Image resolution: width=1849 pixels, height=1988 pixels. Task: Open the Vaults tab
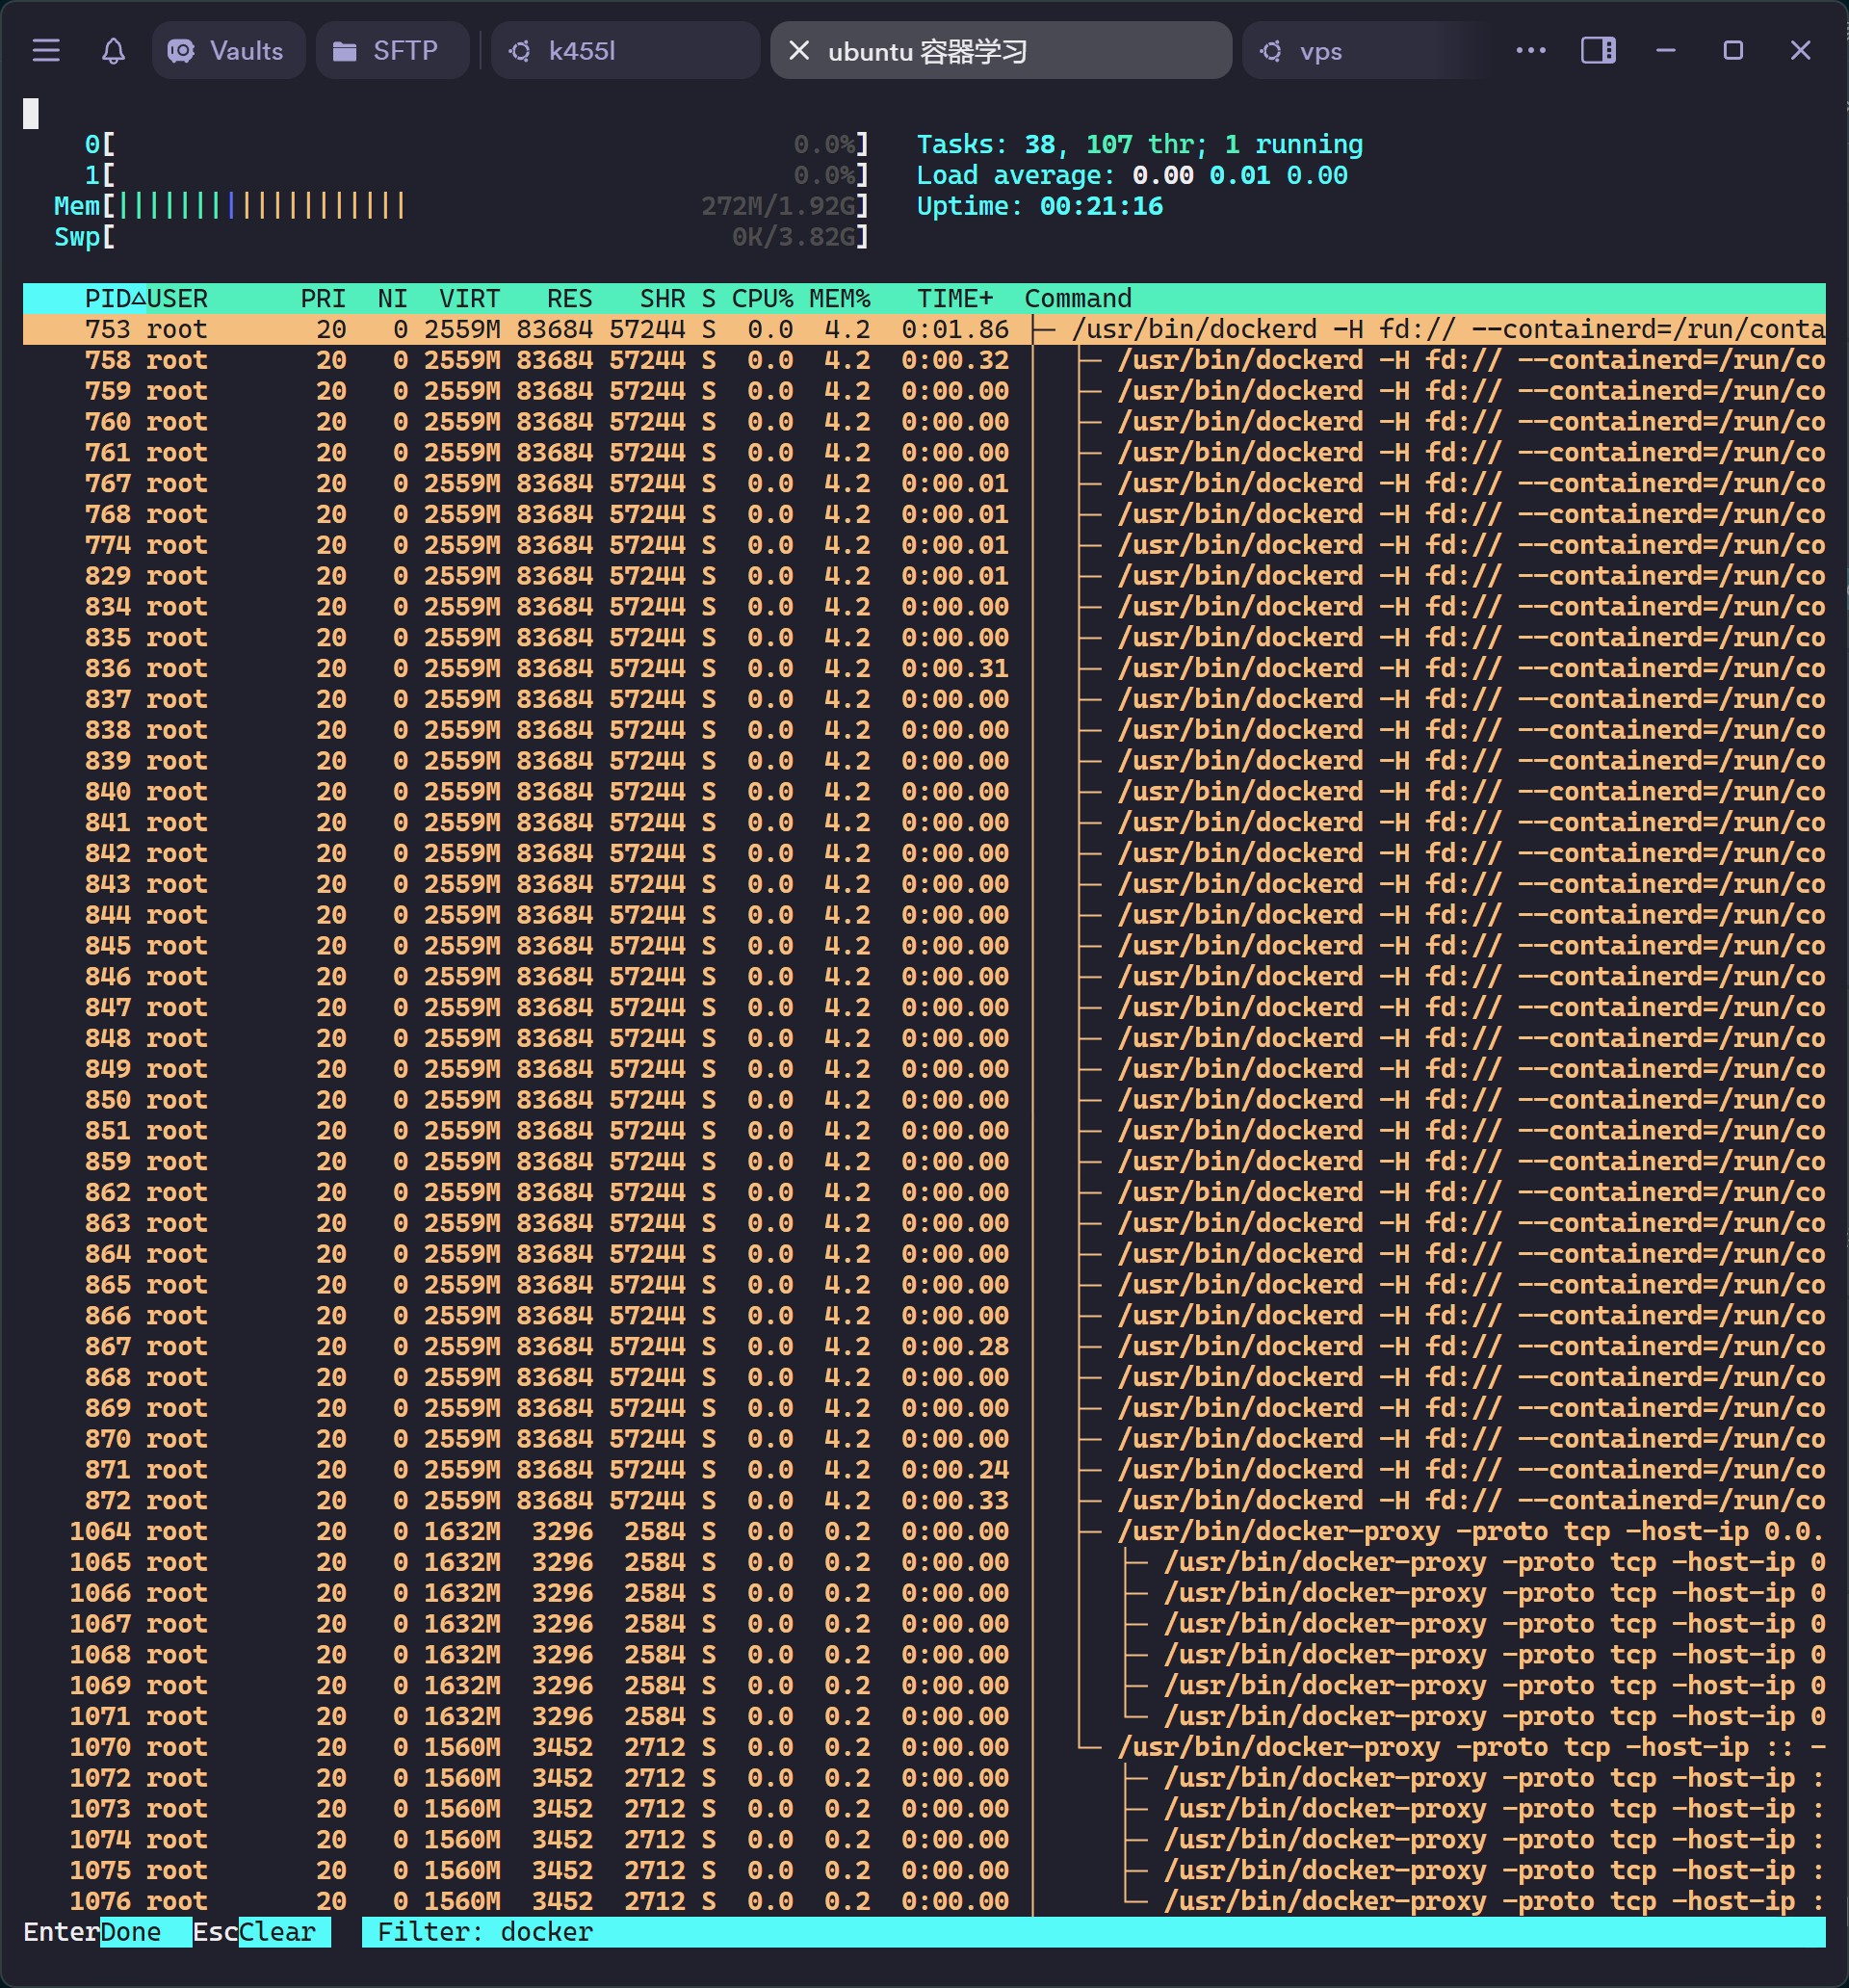[x=228, y=50]
